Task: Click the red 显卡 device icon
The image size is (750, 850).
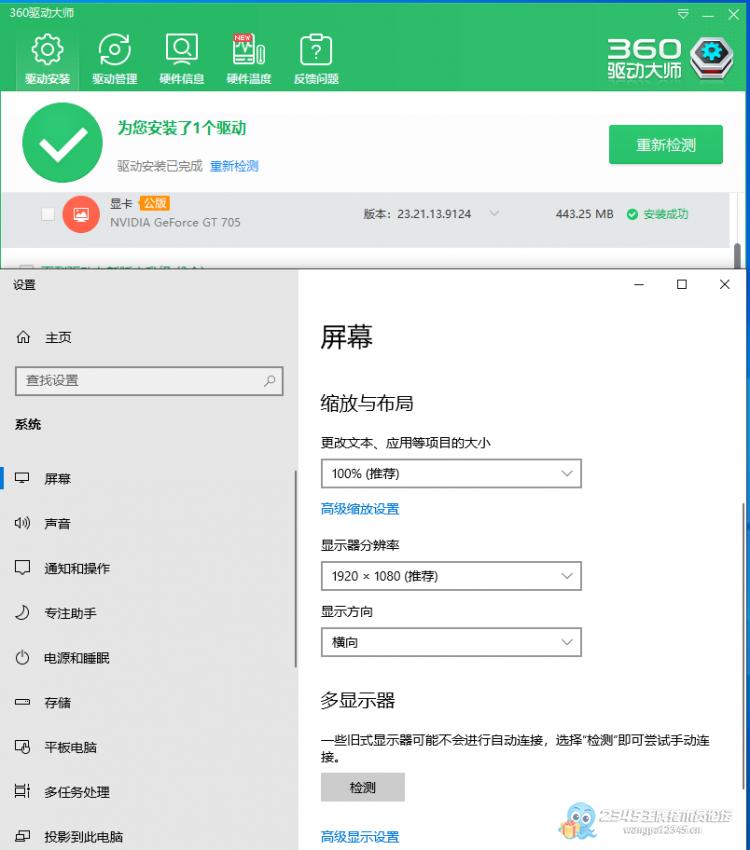Action: tap(81, 214)
